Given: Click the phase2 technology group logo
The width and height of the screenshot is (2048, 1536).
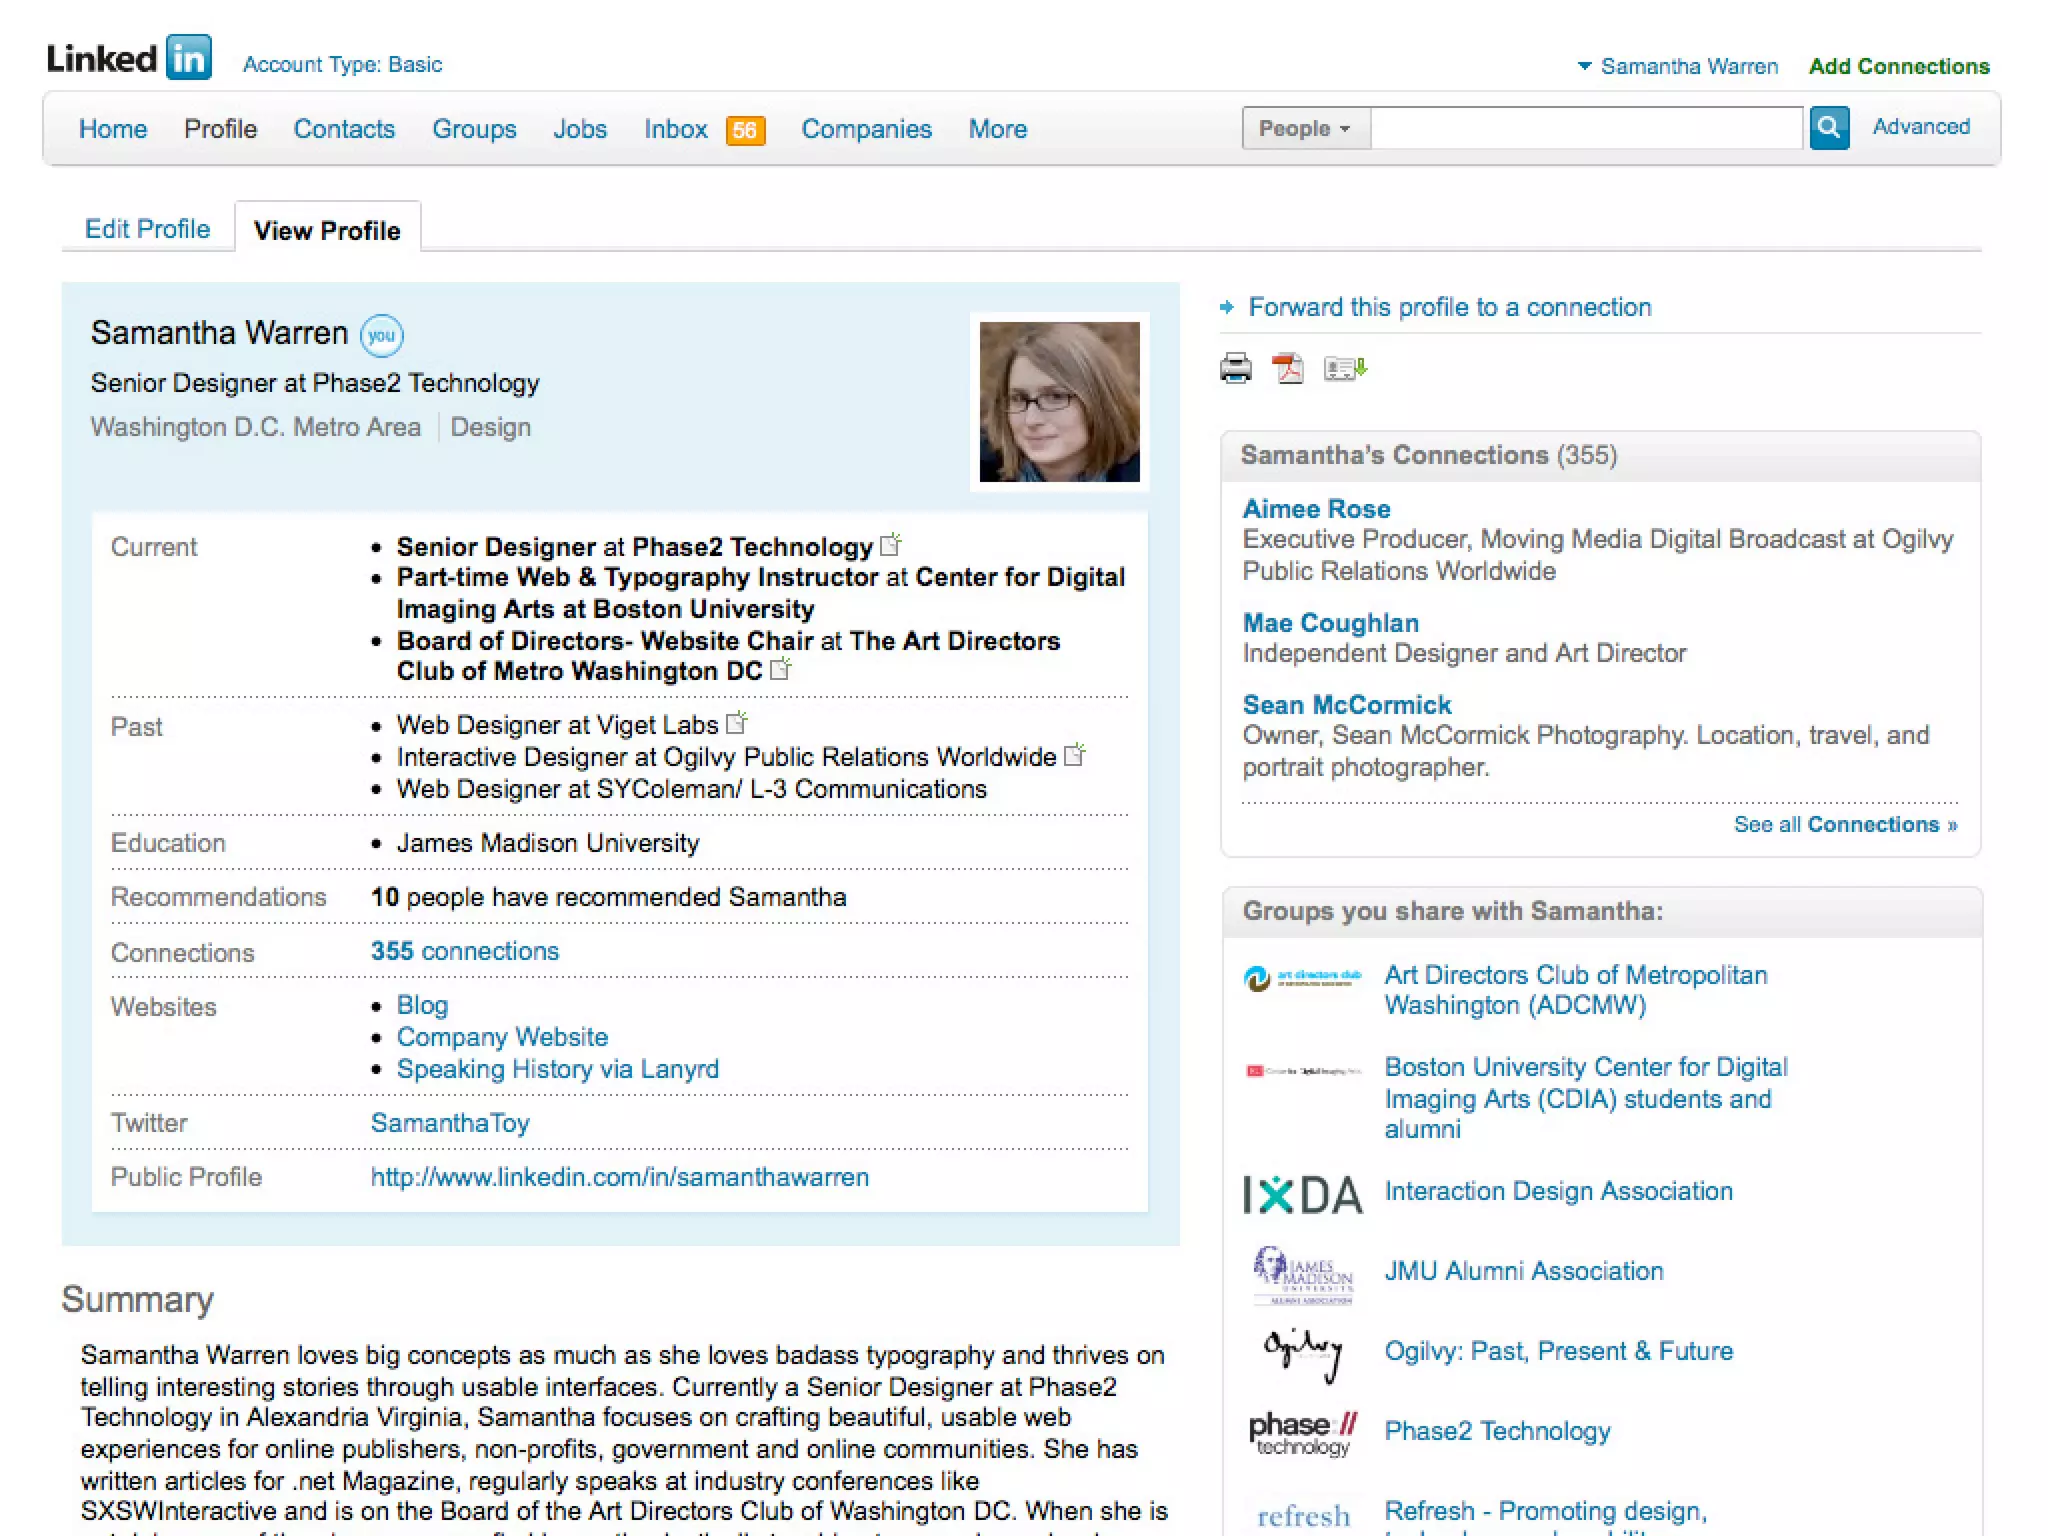Looking at the screenshot, I should click(1302, 1432).
